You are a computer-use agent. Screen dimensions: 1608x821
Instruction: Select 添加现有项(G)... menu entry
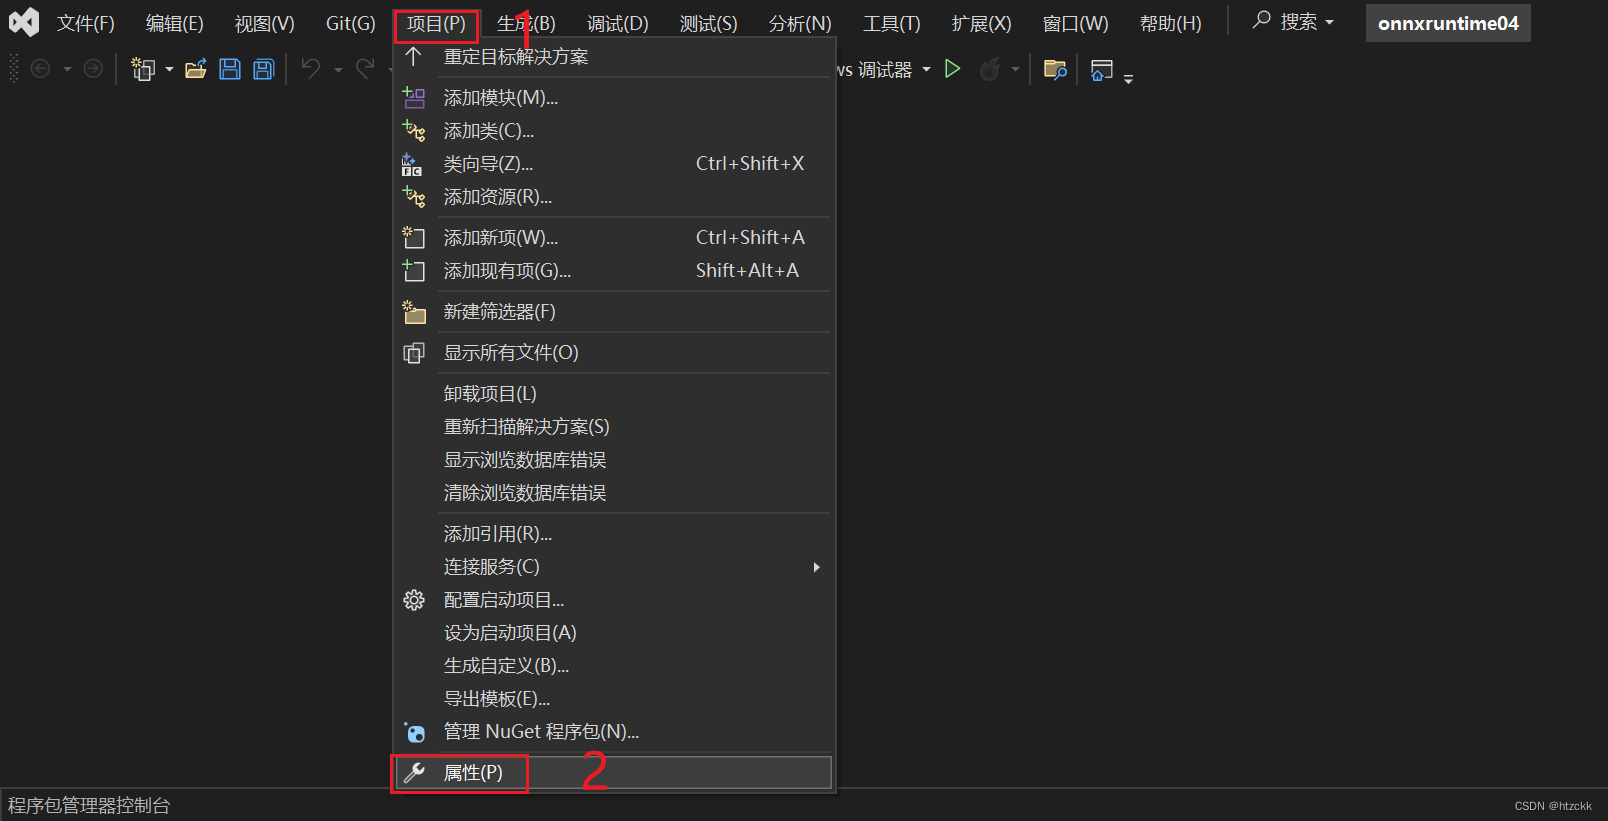(x=613, y=271)
